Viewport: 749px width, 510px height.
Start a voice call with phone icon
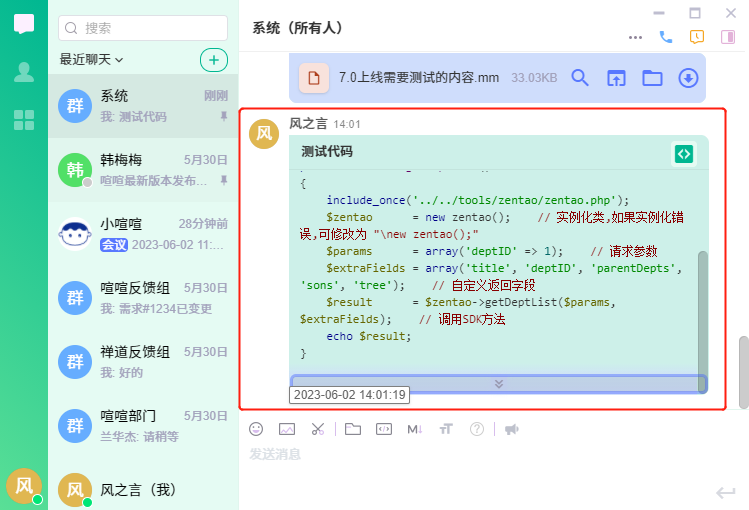pos(666,37)
